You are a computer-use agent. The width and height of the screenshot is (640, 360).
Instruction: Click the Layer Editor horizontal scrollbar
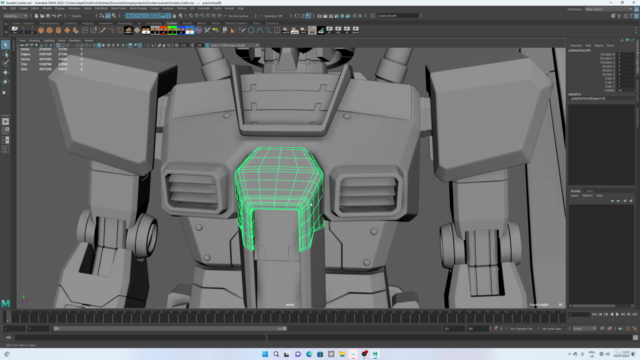(x=593, y=305)
